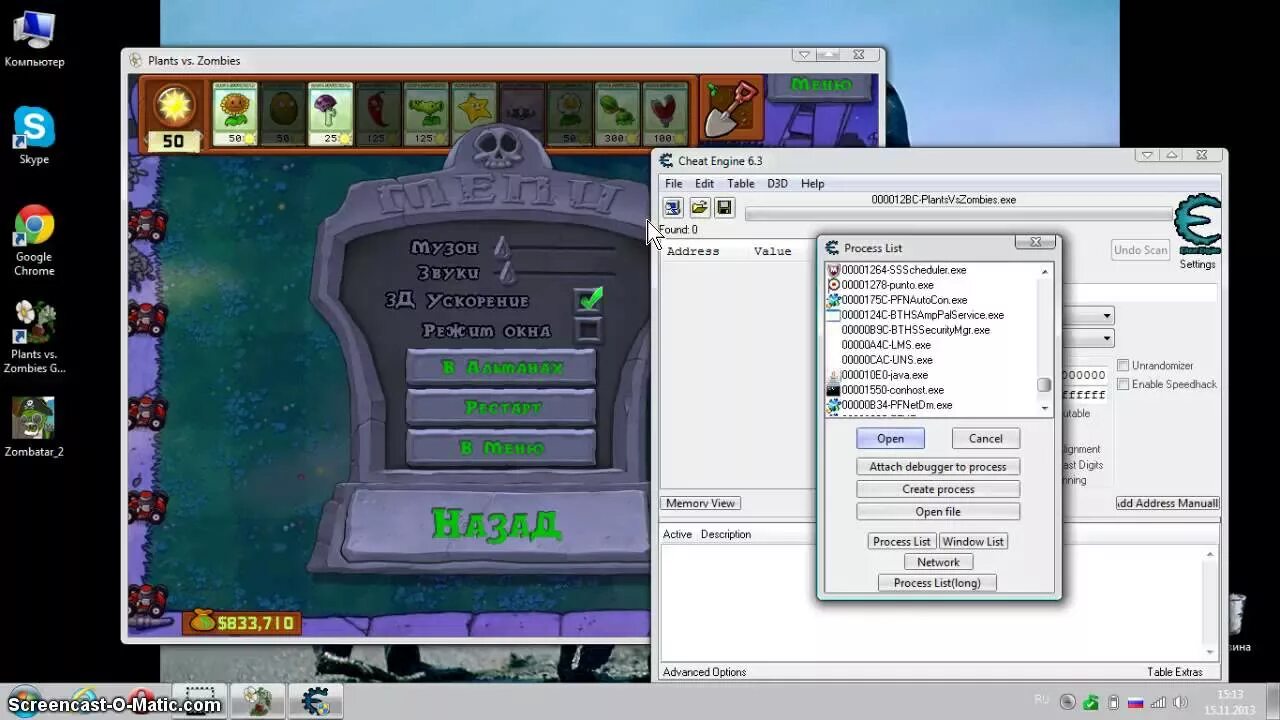The image size is (1280, 720).
Task: Click Cancel in the Process List dialog
Action: pyautogui.click(x=985, y=438)
